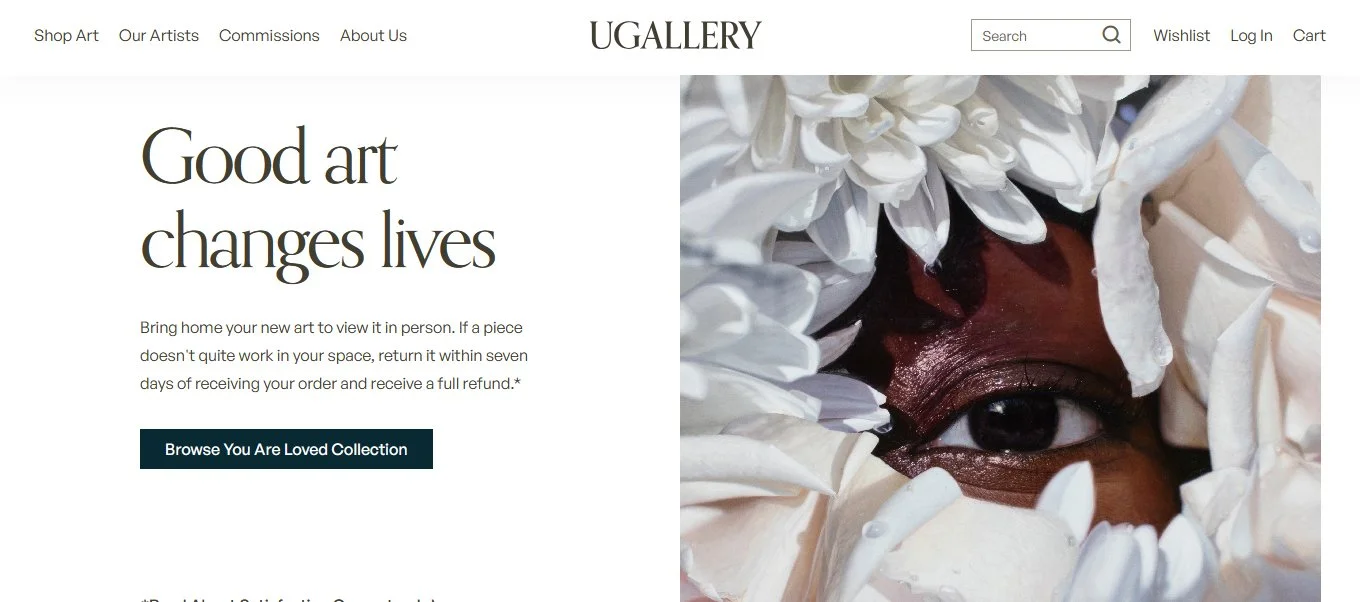1360x602 pixels.
Task: Click the 'receive a full refund' text line
Action: pyautogui.click(x=330, y=383)
